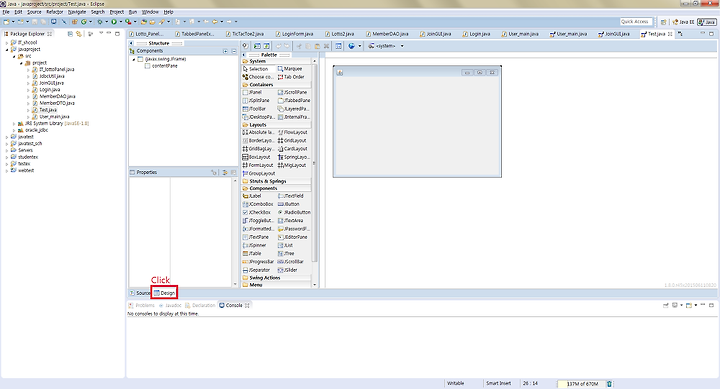This screenshot has width=720, height=389.
Task: Open the File menu
Action: tap(6, 12)
